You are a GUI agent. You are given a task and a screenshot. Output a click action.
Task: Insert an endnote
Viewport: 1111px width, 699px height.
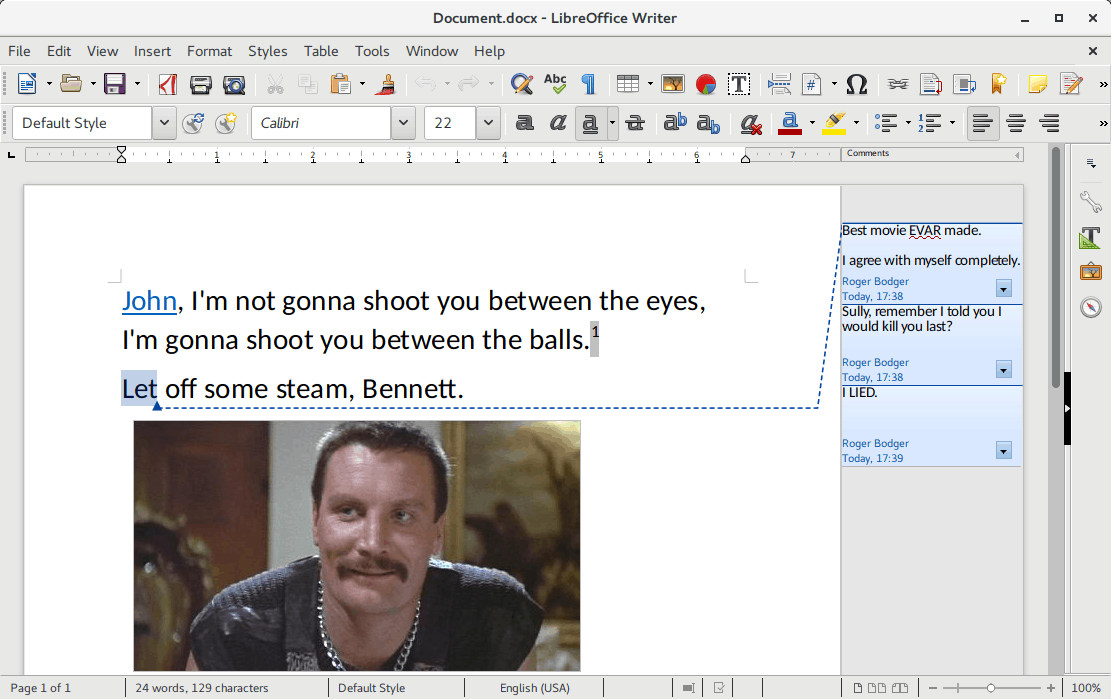click(x=964, y=84)
